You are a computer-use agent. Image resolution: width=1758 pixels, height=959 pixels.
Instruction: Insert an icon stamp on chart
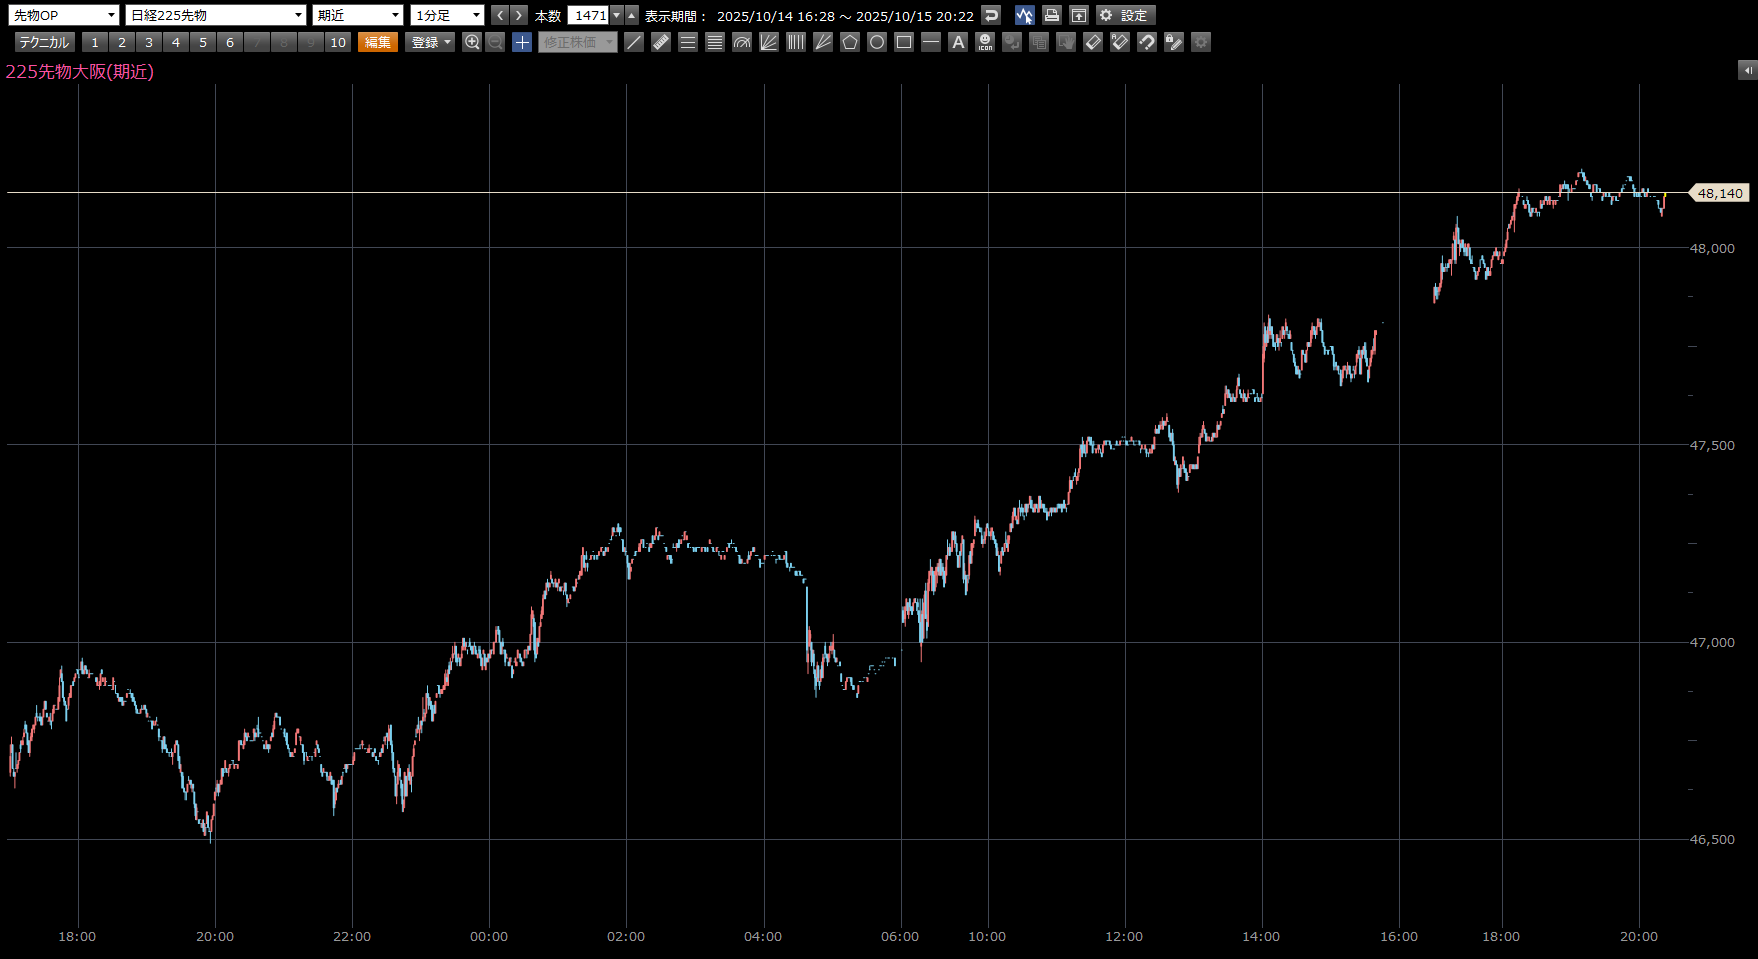985,42
